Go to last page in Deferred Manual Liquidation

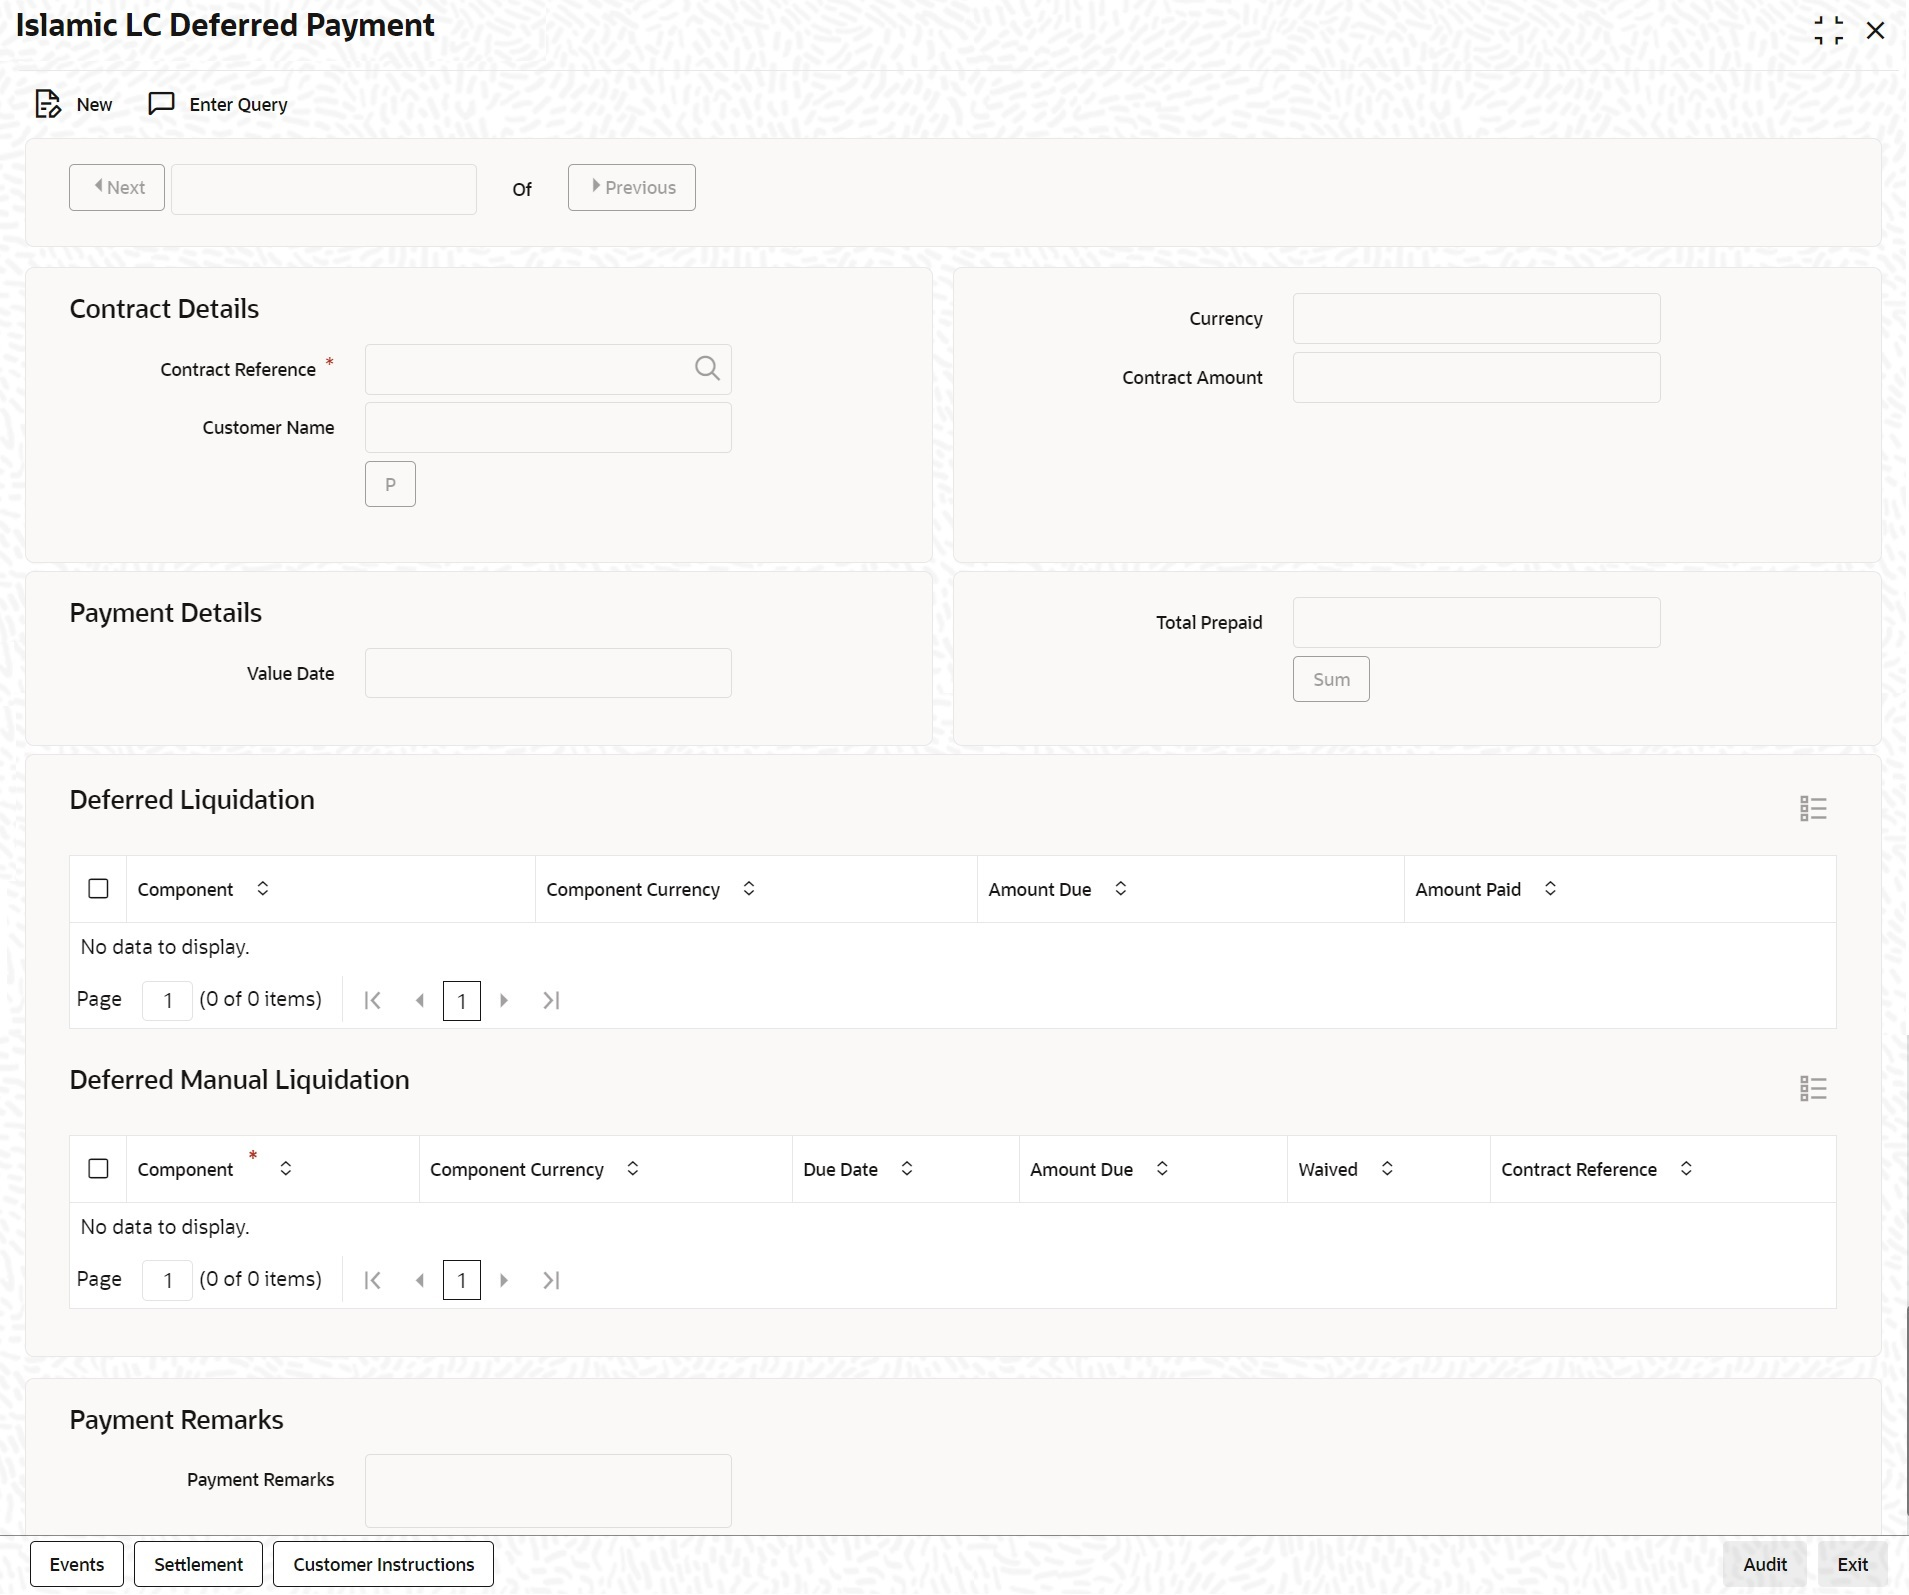[x=551, y=1280]
